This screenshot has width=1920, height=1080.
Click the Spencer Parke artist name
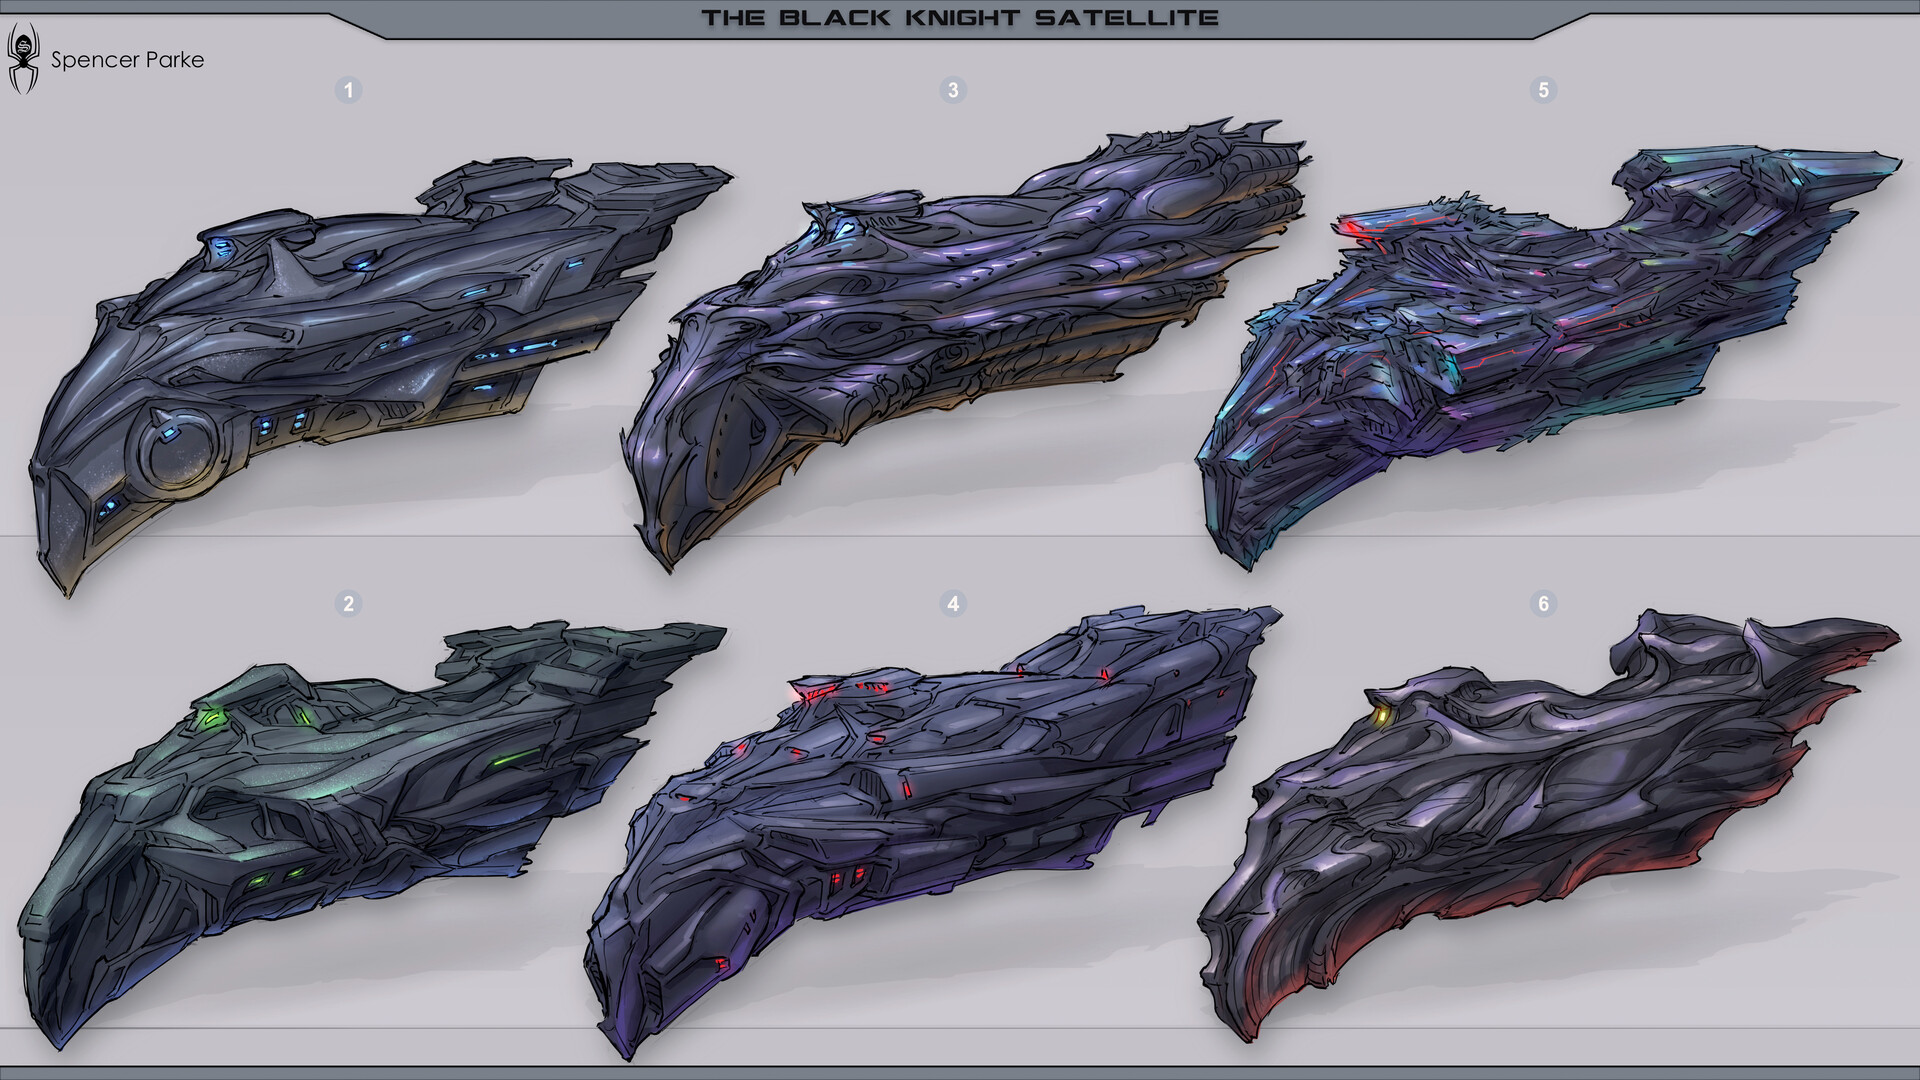(127, 60)
